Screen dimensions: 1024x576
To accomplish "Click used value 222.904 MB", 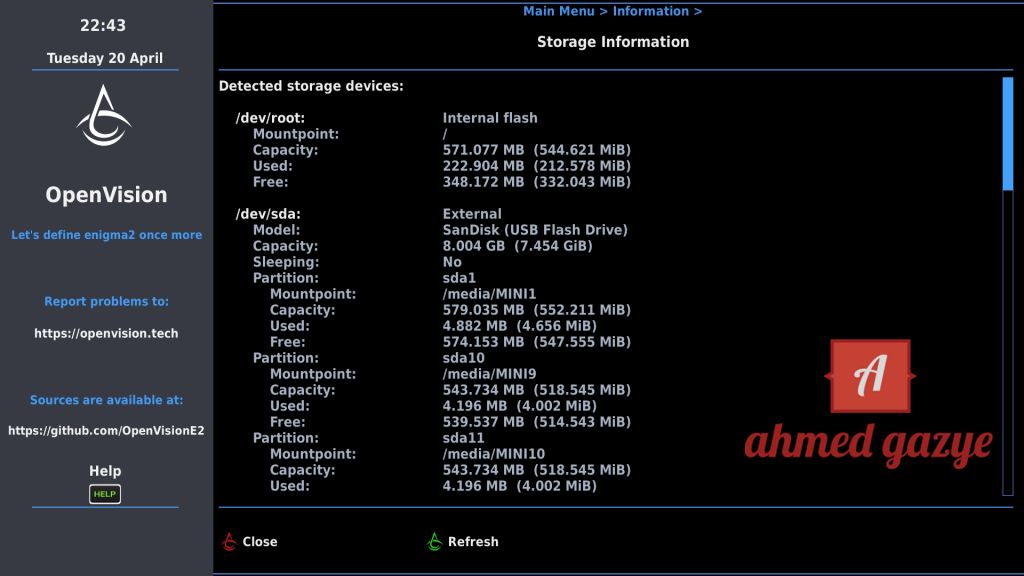I will tap(483, 166).
